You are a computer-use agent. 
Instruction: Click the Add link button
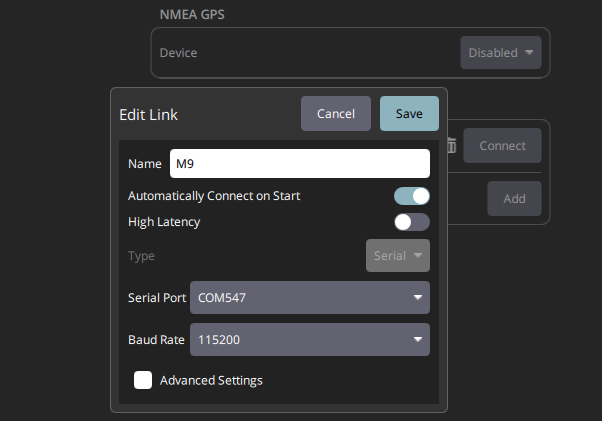point(514,199)
